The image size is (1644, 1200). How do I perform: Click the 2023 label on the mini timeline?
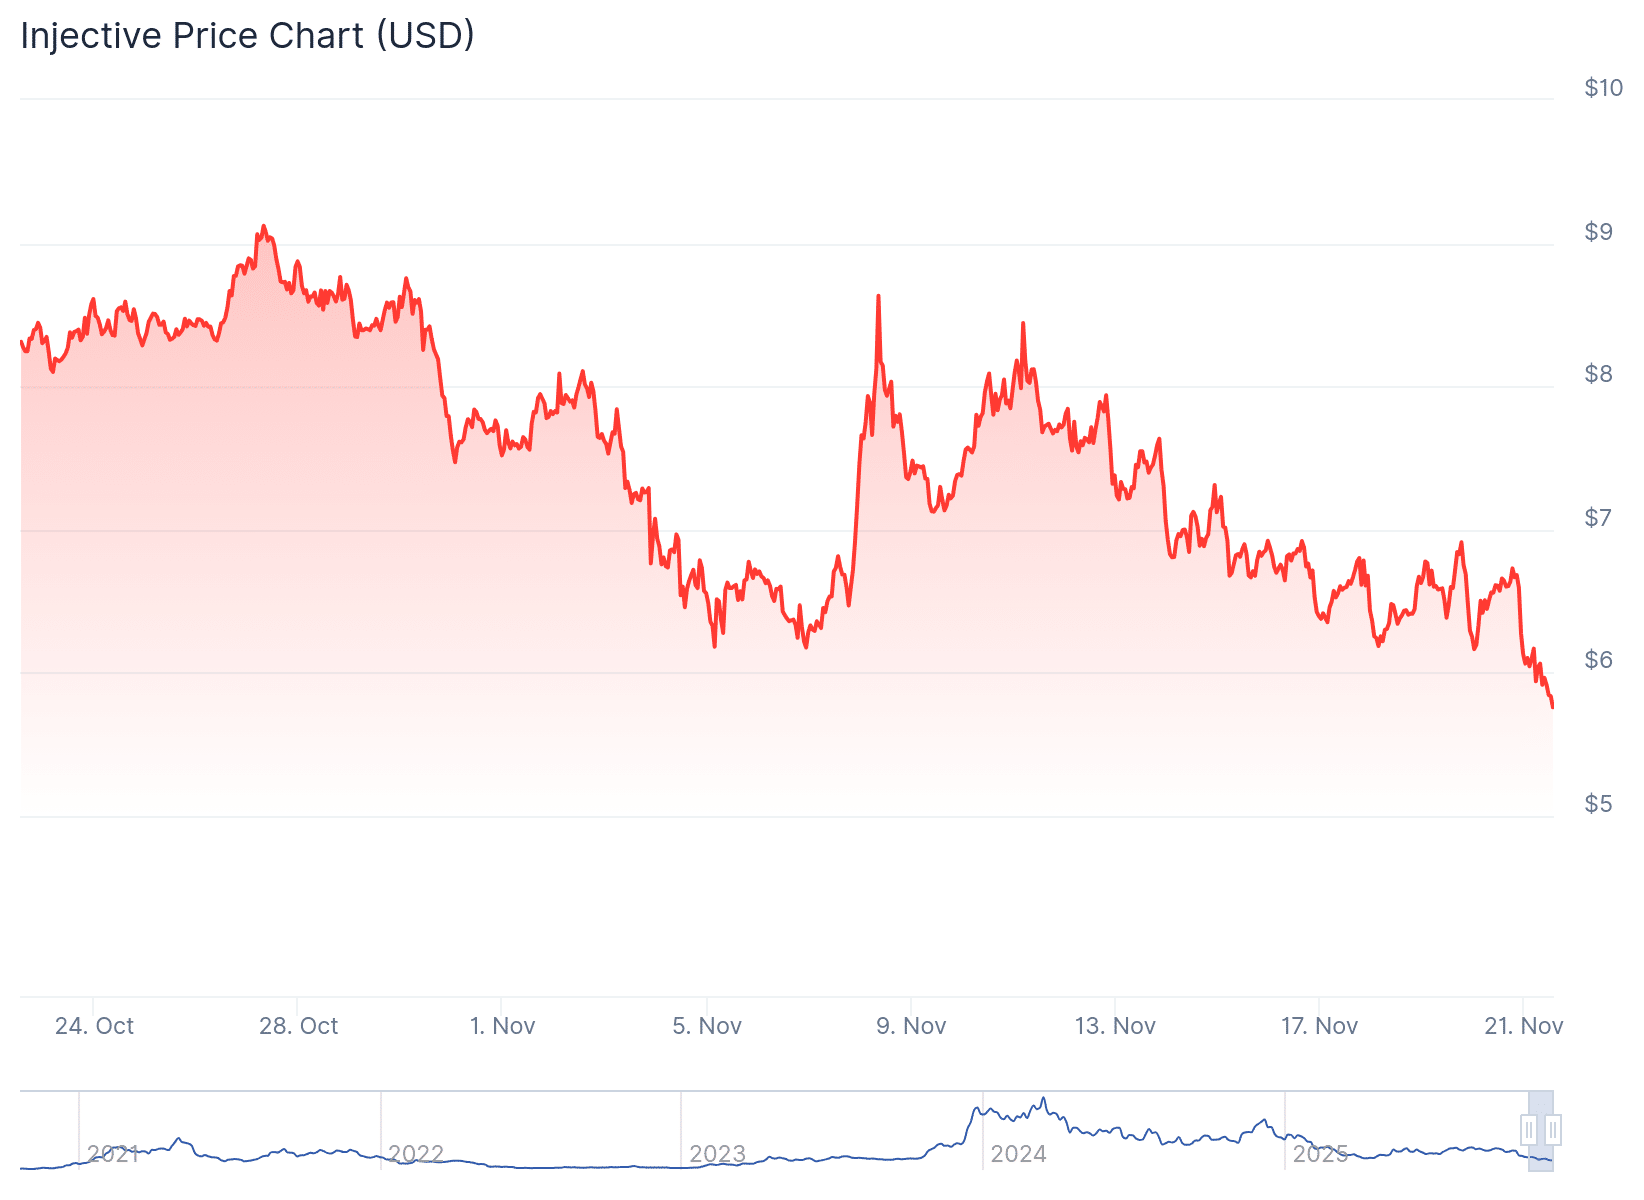pos(720,1152)
